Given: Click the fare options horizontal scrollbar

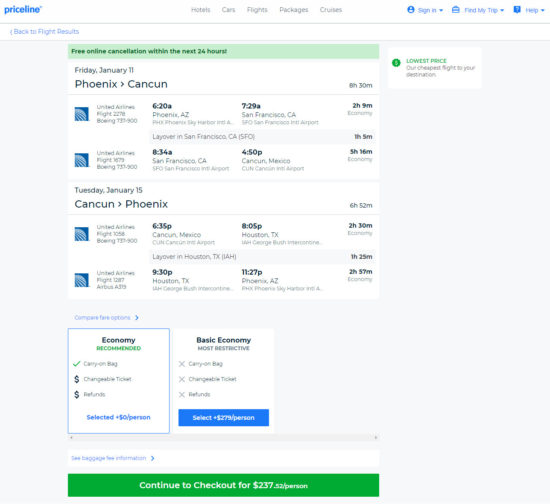Looking at the screenshot, I should (223, 437).
